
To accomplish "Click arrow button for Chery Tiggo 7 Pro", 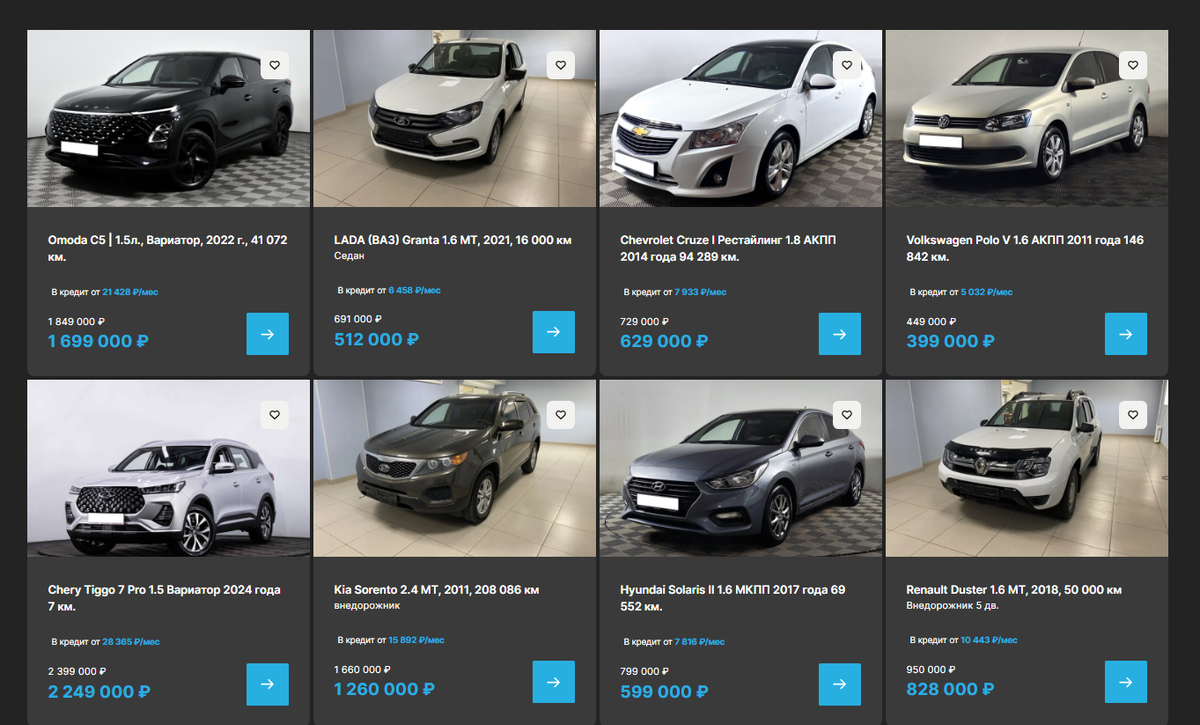I will tap(268, 684).
